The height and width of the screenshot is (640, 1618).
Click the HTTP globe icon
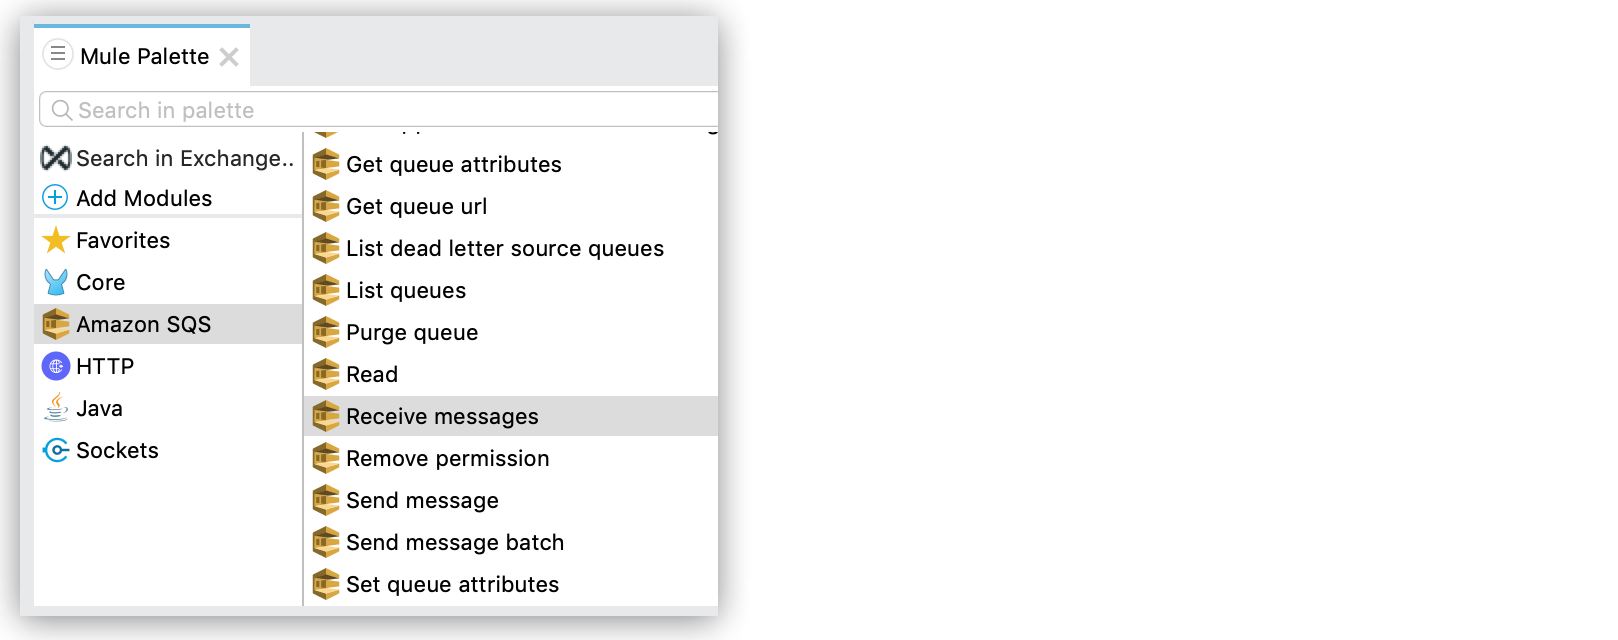click(56, 366)
